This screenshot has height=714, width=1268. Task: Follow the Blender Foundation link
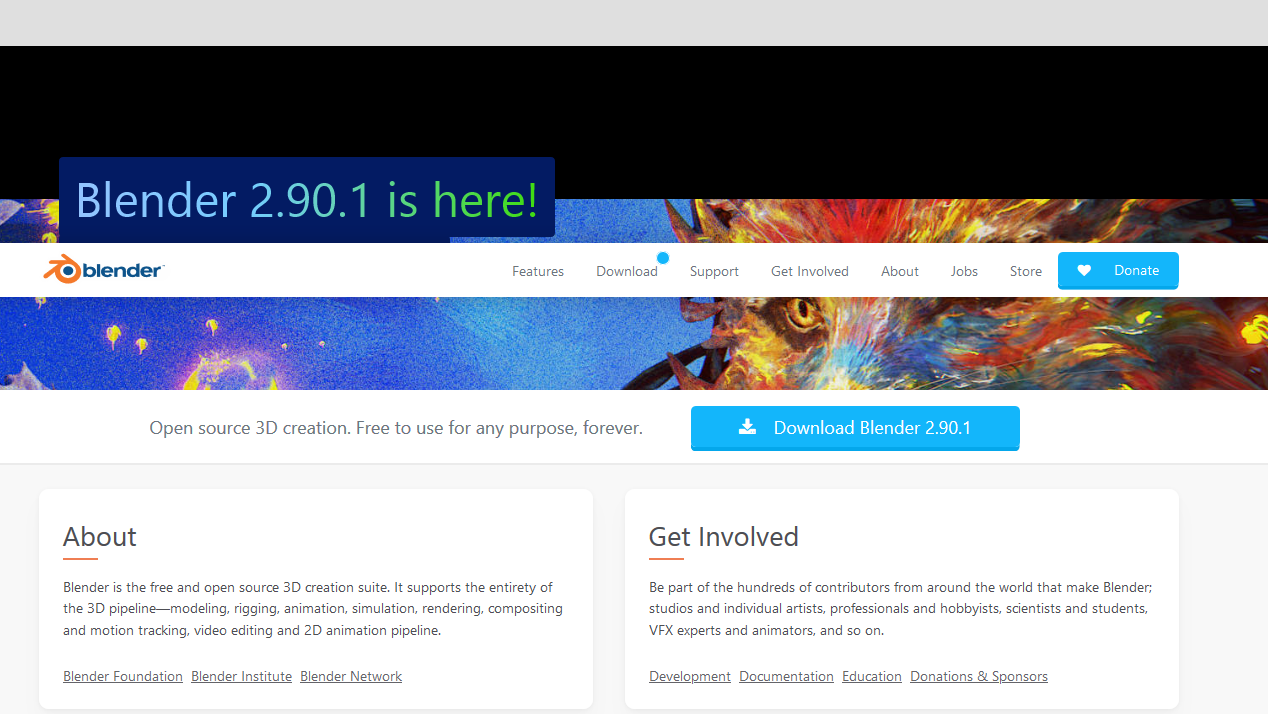point(123,677)
